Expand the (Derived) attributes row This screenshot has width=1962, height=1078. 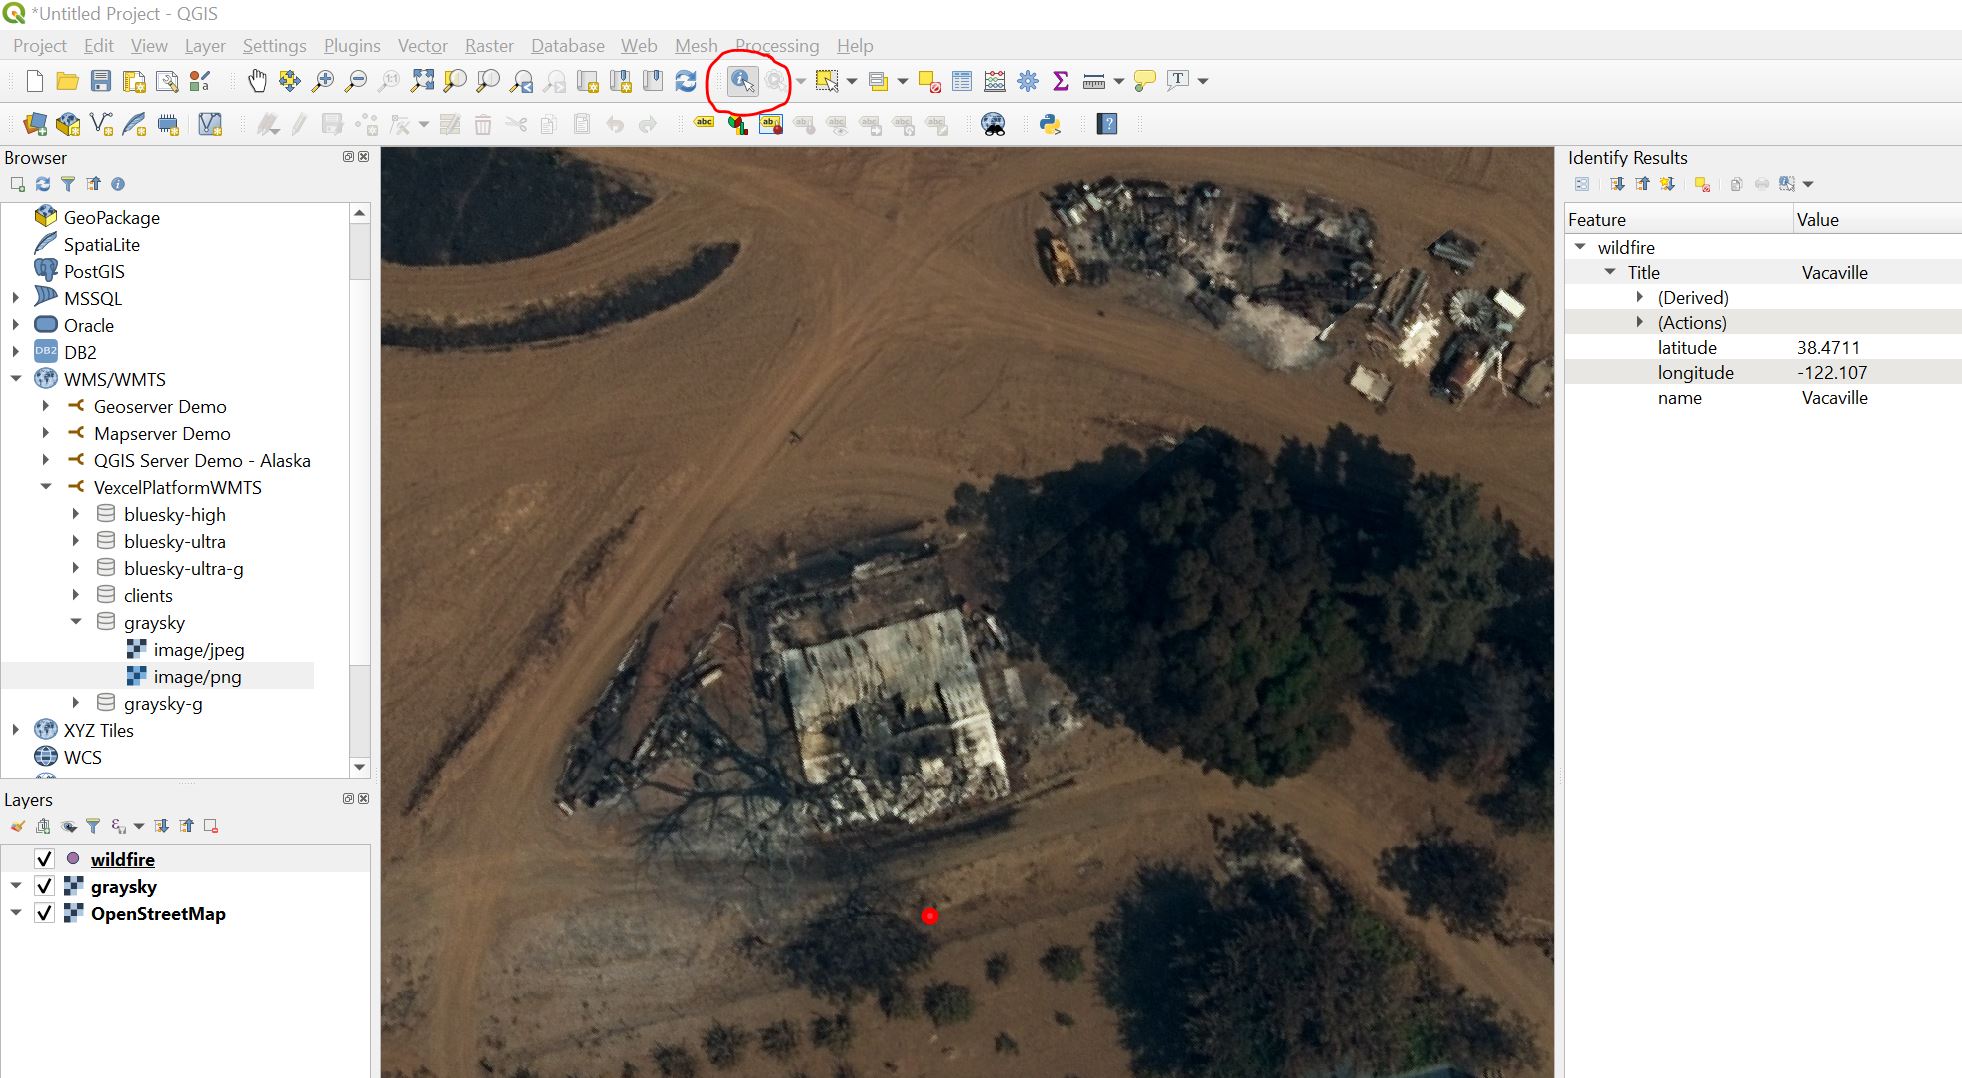(x=1640, y=297)
